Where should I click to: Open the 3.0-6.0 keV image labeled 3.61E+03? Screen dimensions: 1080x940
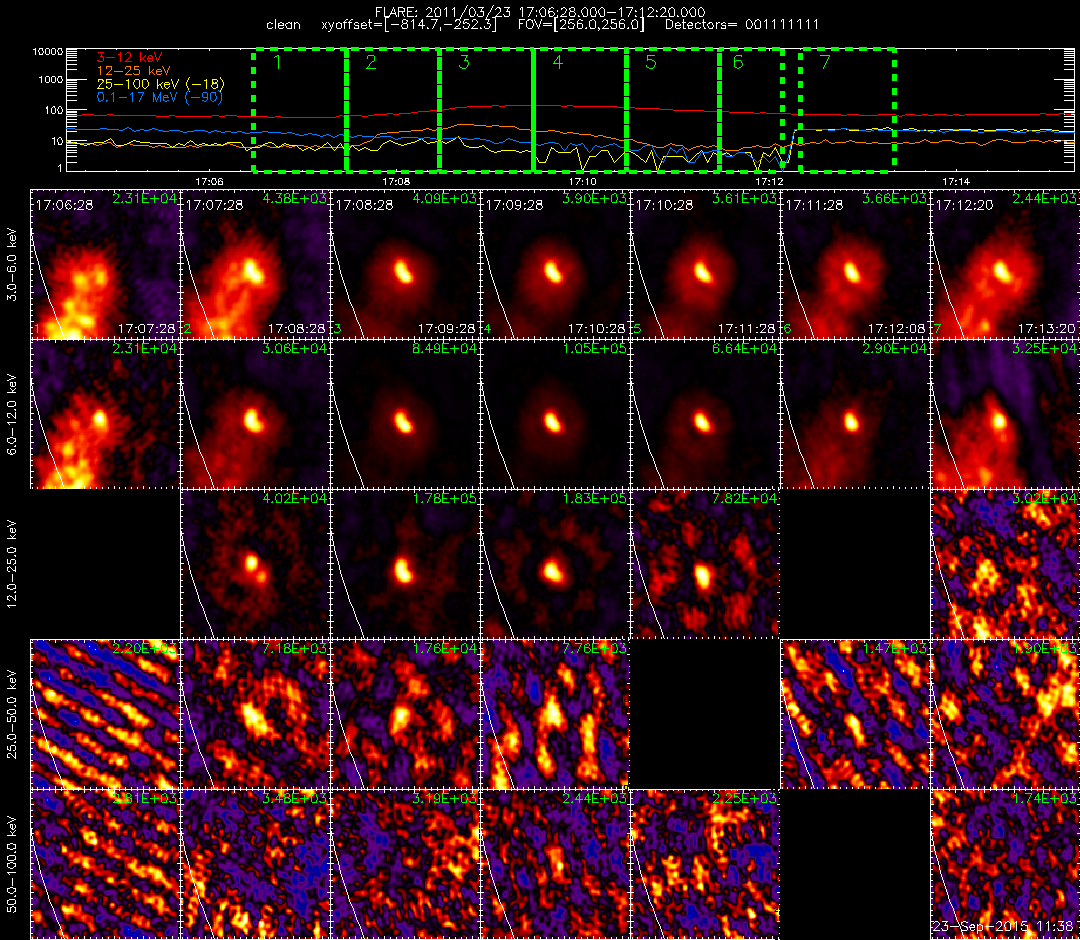705,265
